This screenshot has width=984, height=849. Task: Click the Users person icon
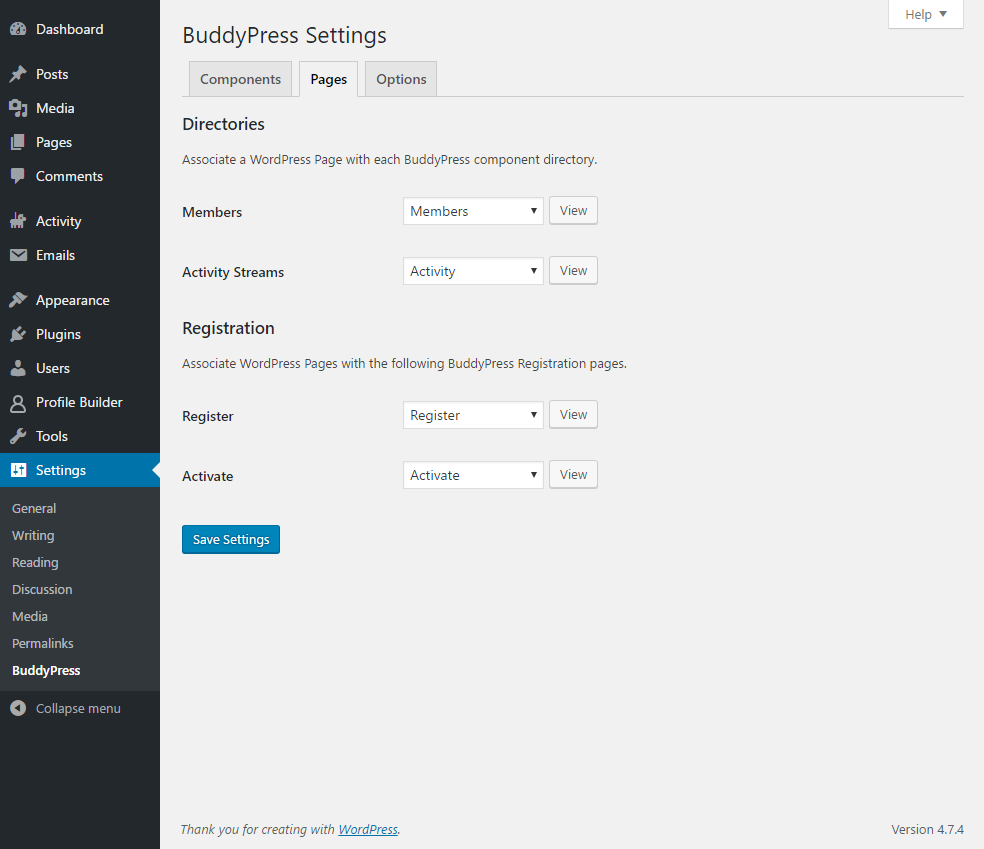tap(18, 368)
